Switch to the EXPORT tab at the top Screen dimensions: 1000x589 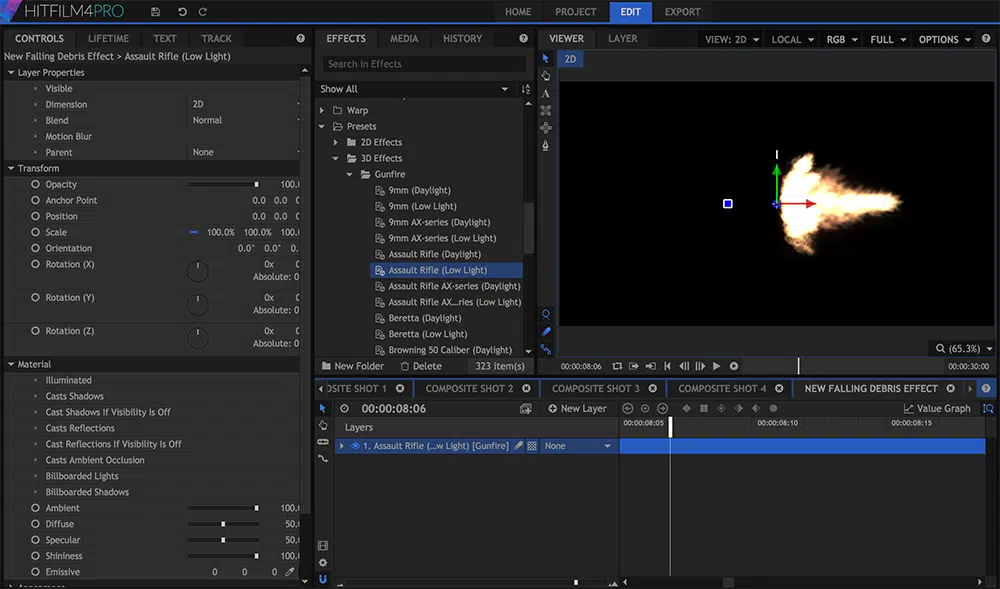pyautogui.click(x=683, y=12)
